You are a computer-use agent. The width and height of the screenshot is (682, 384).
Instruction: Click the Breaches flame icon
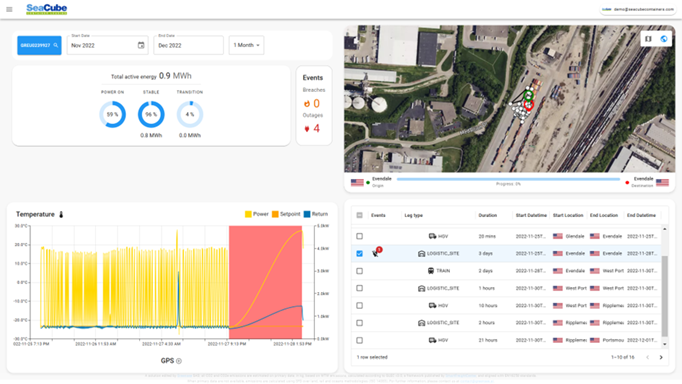pyautogui.click(x=307, y=104)
